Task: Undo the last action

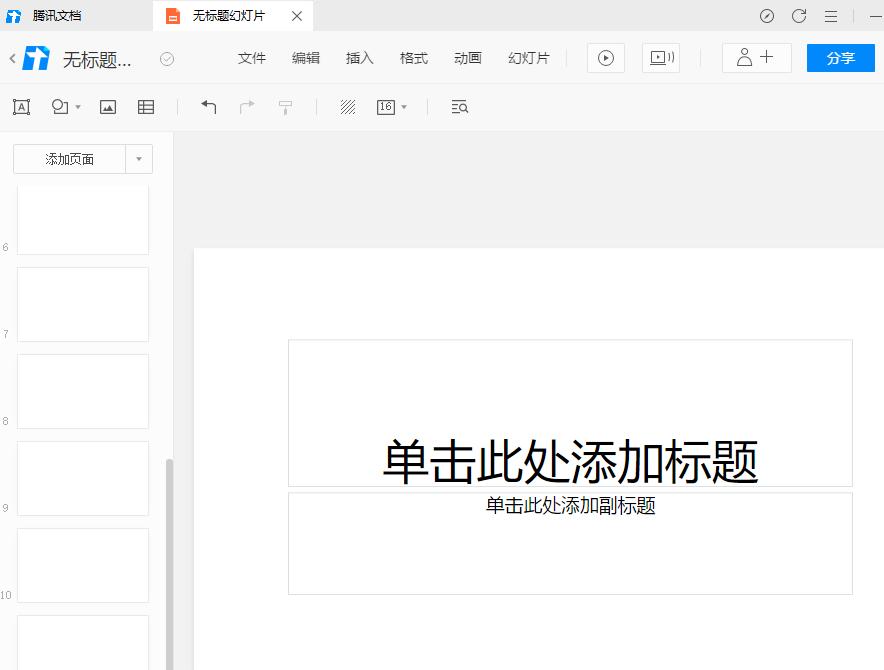Action: tap(209, 106)
